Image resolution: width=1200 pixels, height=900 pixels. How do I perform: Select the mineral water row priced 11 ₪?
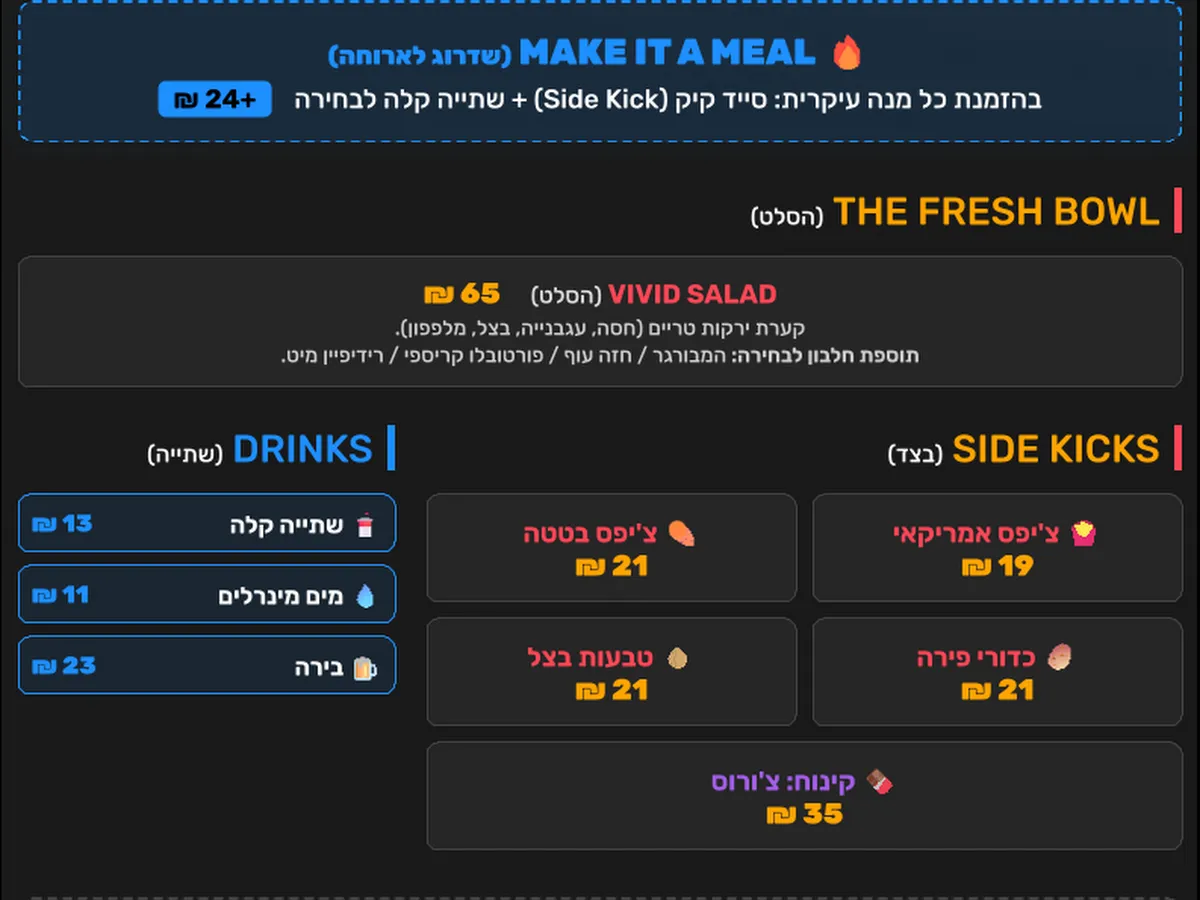207,595
